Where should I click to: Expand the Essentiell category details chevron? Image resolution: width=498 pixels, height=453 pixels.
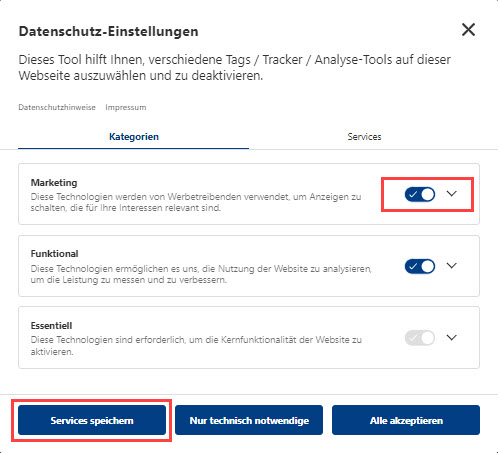coord(452,337)
